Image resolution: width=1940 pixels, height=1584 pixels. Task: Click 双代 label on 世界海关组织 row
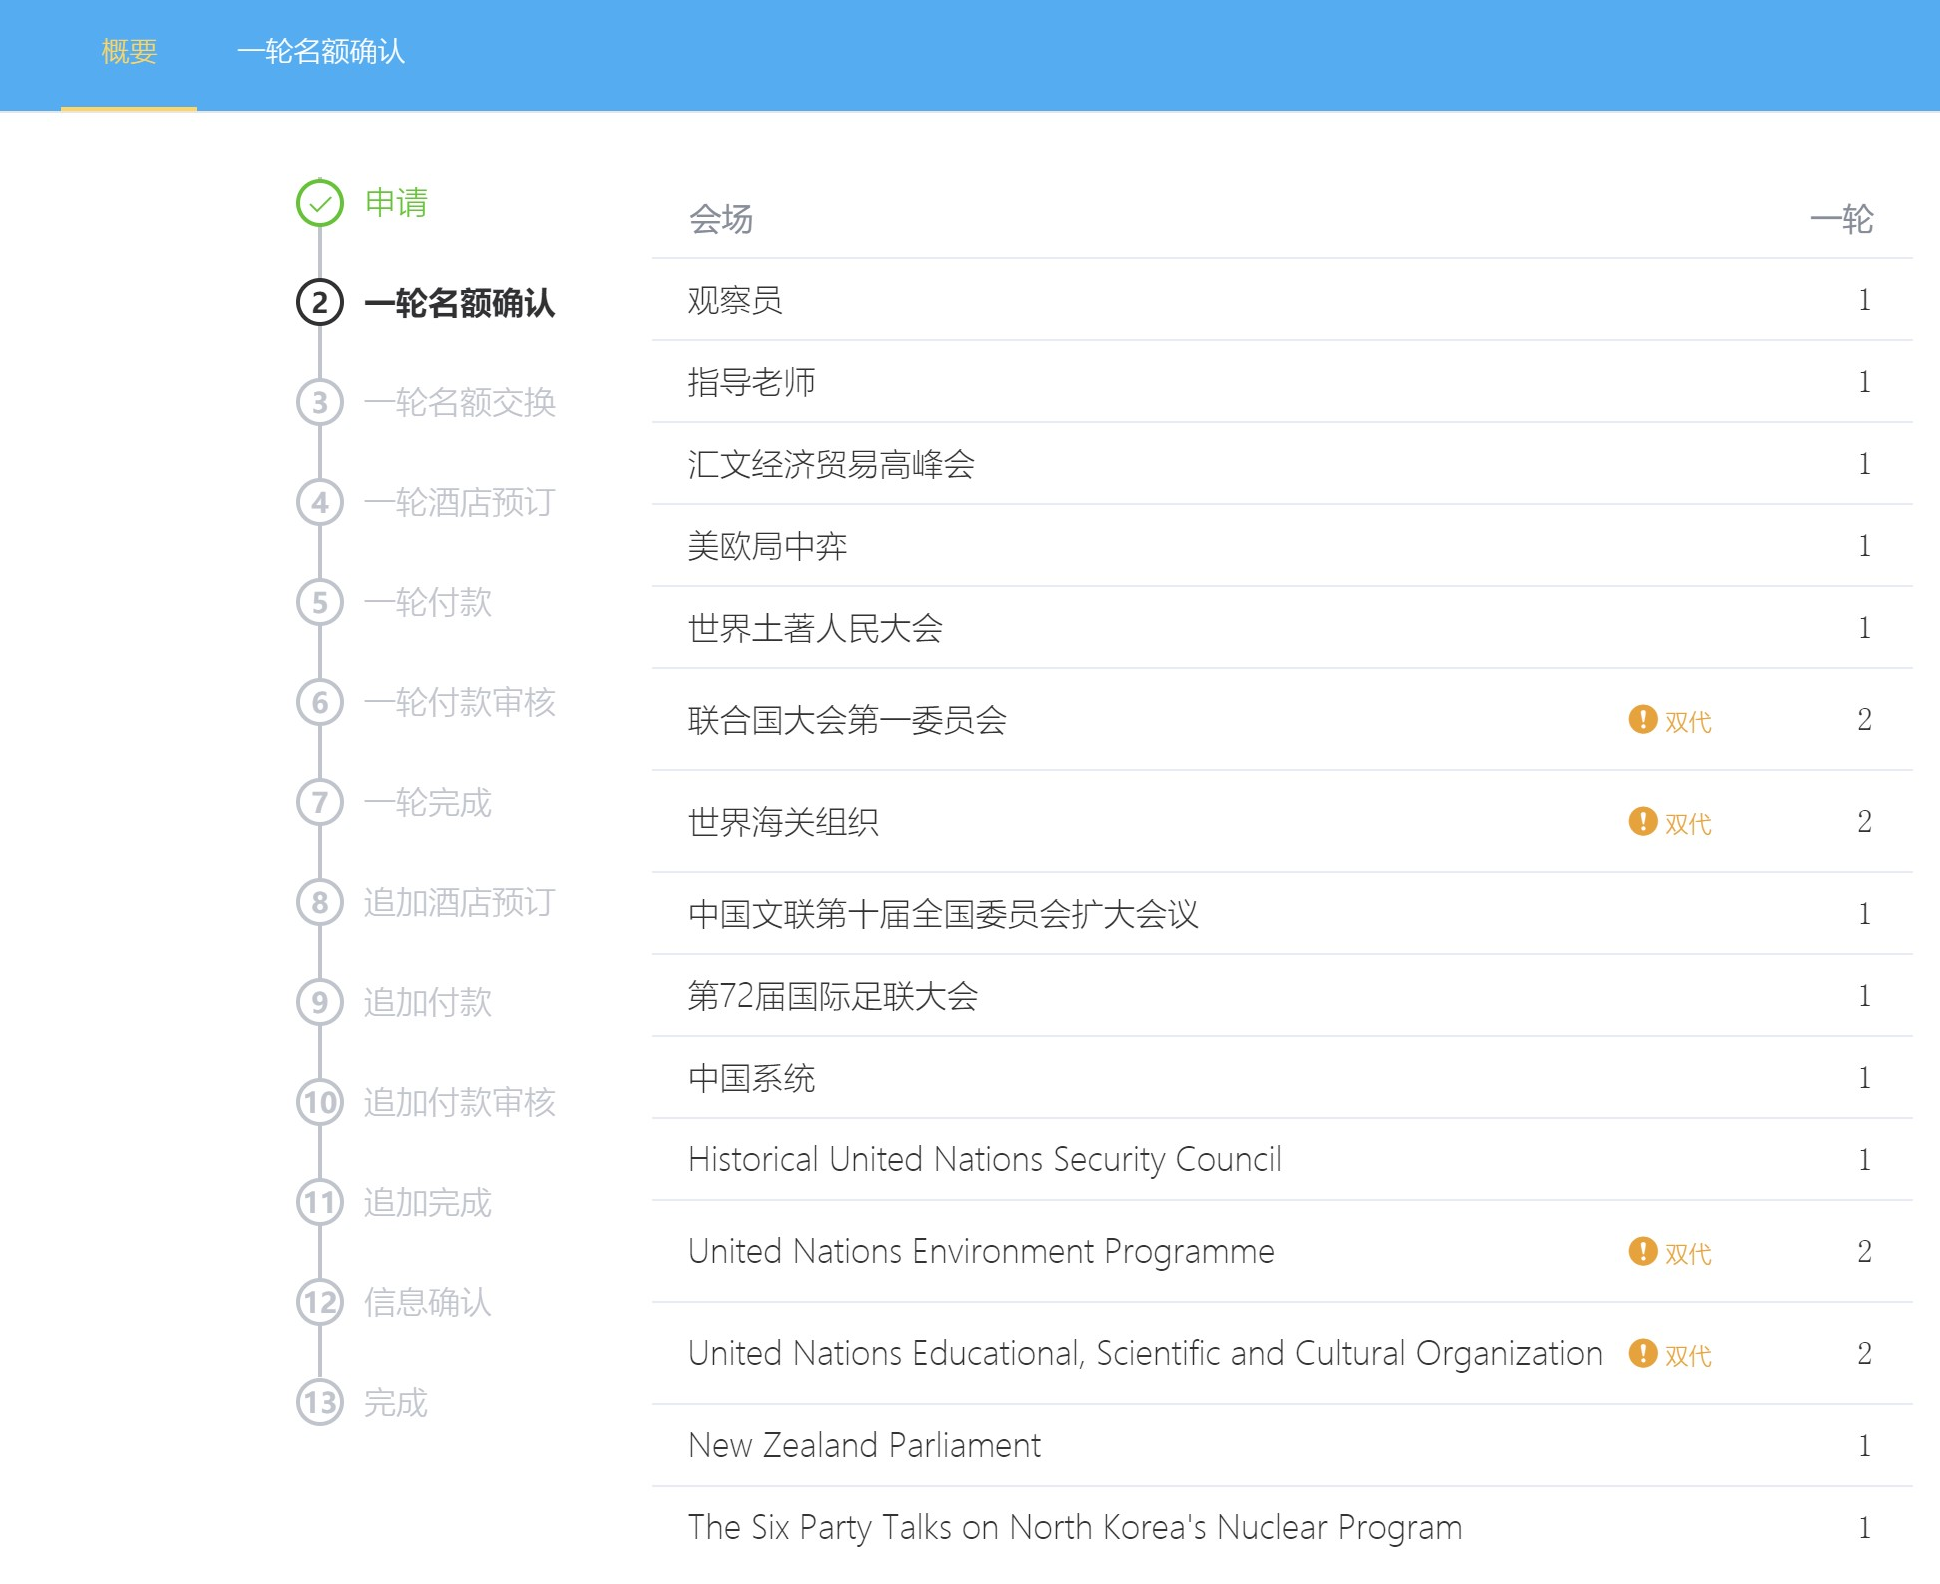click(1688, 823)
